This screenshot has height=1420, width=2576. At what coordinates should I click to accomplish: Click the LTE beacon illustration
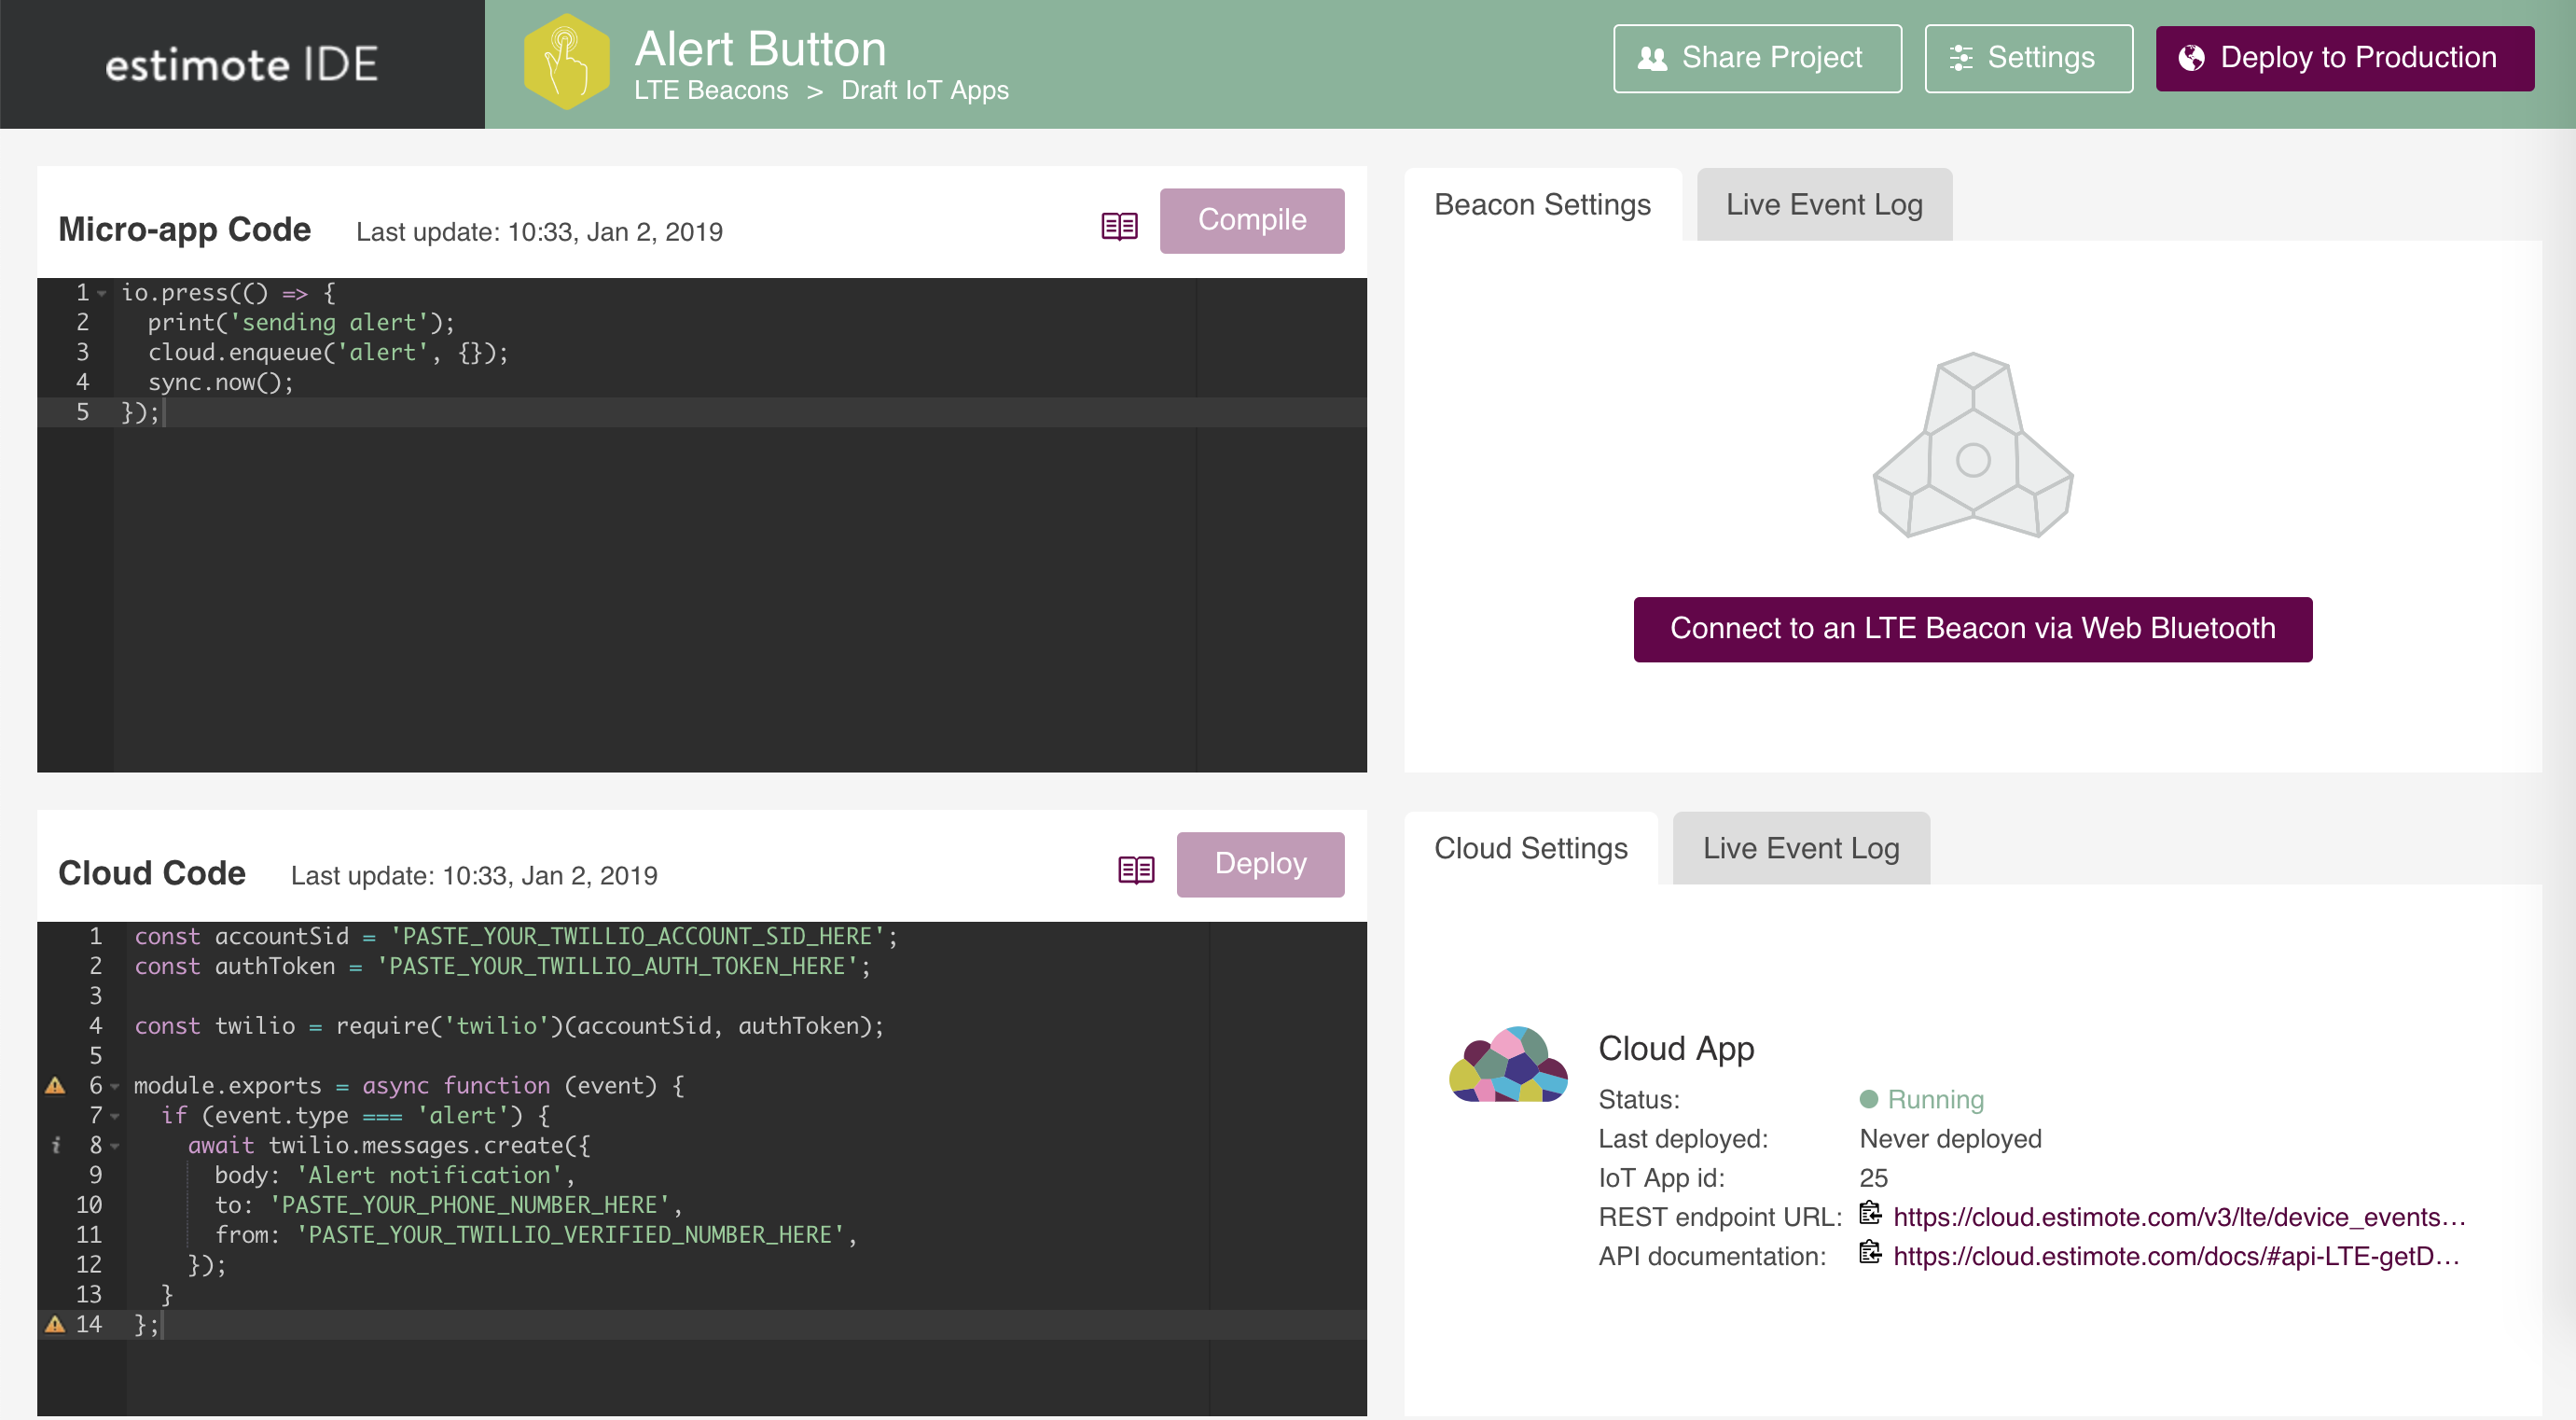1972,445
